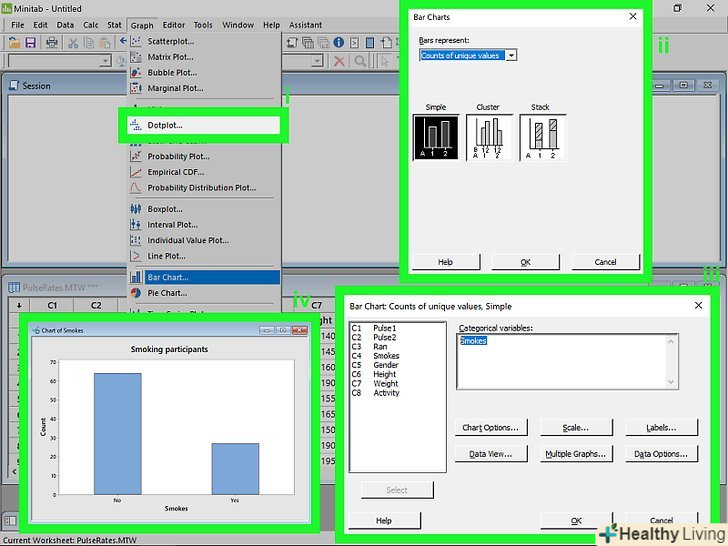Click the C1 column header in worksheet

tap(52, 306)
